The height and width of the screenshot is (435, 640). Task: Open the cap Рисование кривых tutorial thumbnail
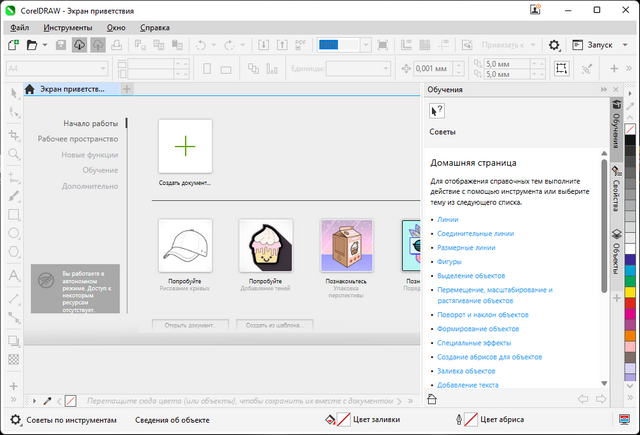185,246
